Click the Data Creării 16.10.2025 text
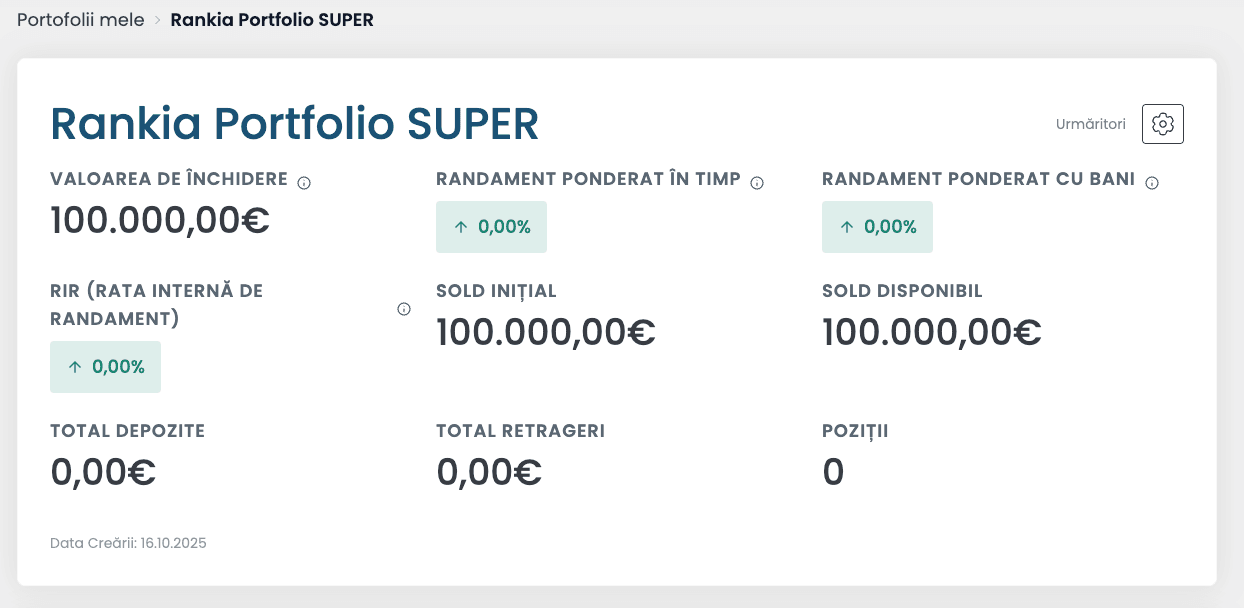 click(128, 543)
